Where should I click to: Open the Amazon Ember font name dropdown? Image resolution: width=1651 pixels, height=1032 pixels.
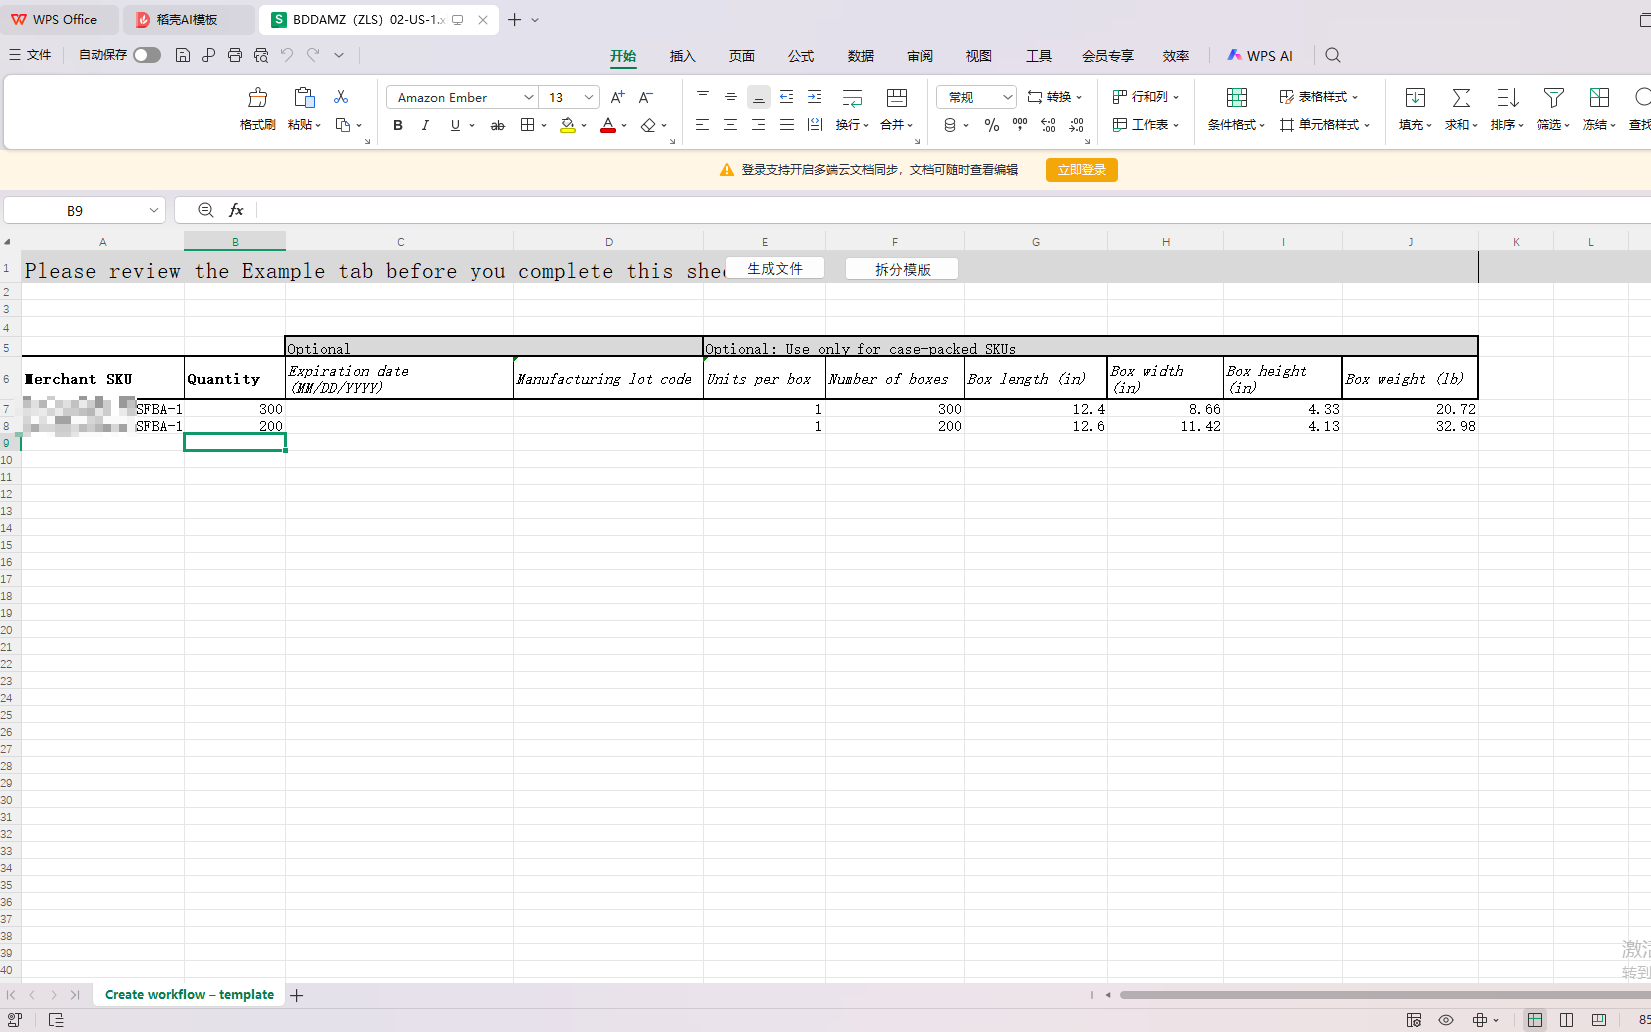point(529,97)
